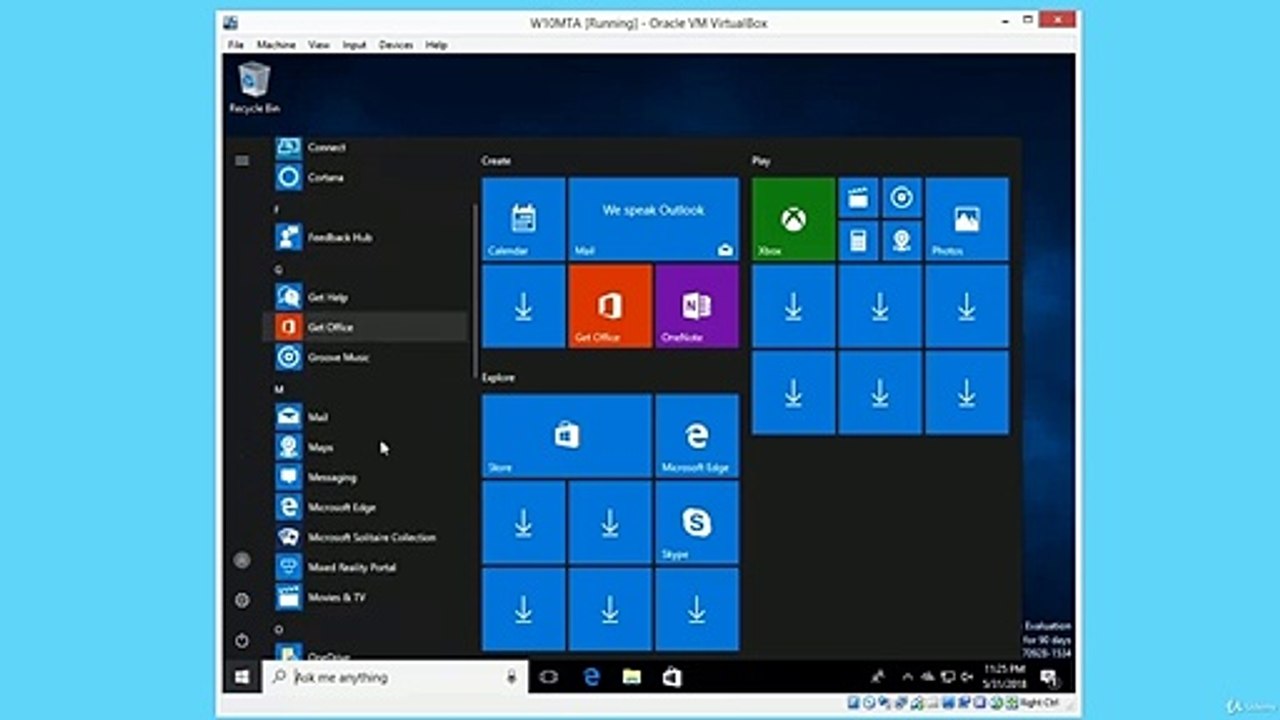Open the Mail tile saying We speak Outlook
Image resolution: width=1280 pixels, height=720 pixels.
(653, 219)
